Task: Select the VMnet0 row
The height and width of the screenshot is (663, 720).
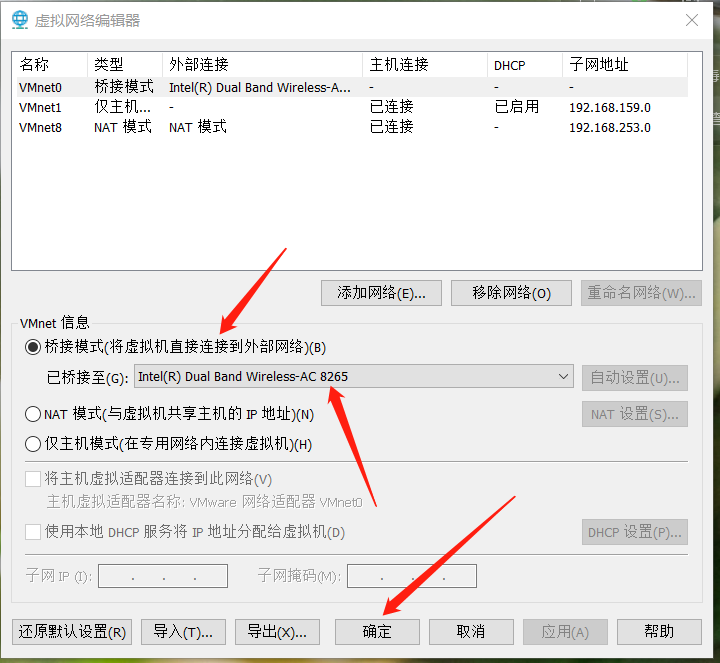Action: 352,87
